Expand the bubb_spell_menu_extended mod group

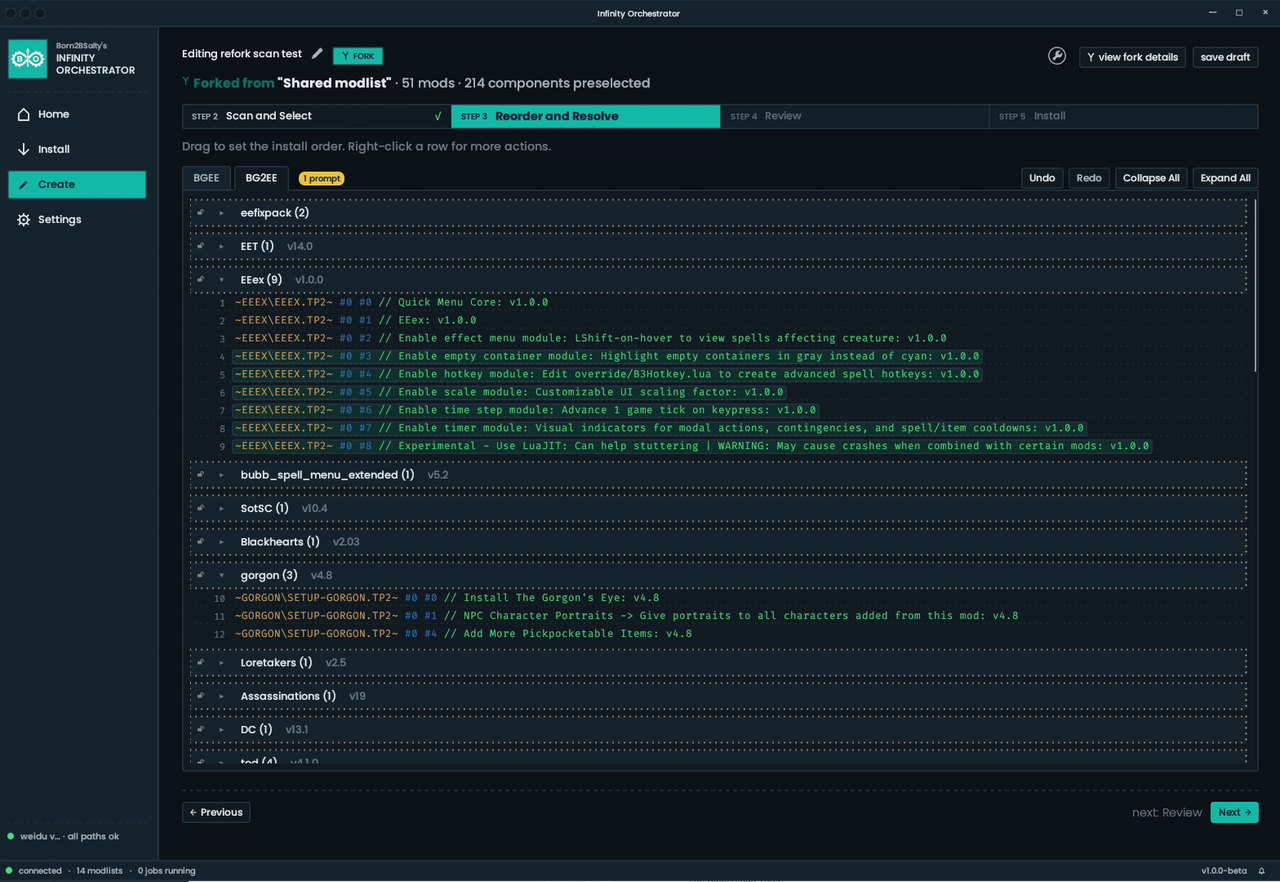[x=222, y=475]
